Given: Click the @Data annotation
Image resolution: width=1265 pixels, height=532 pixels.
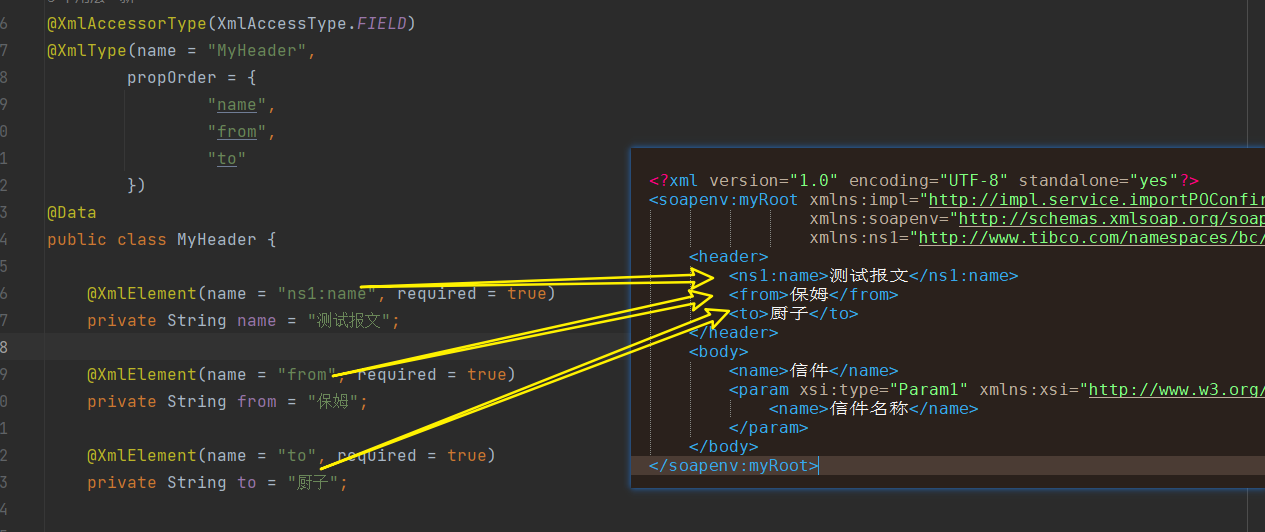Looking at the screenshot, I should point(71,213).
